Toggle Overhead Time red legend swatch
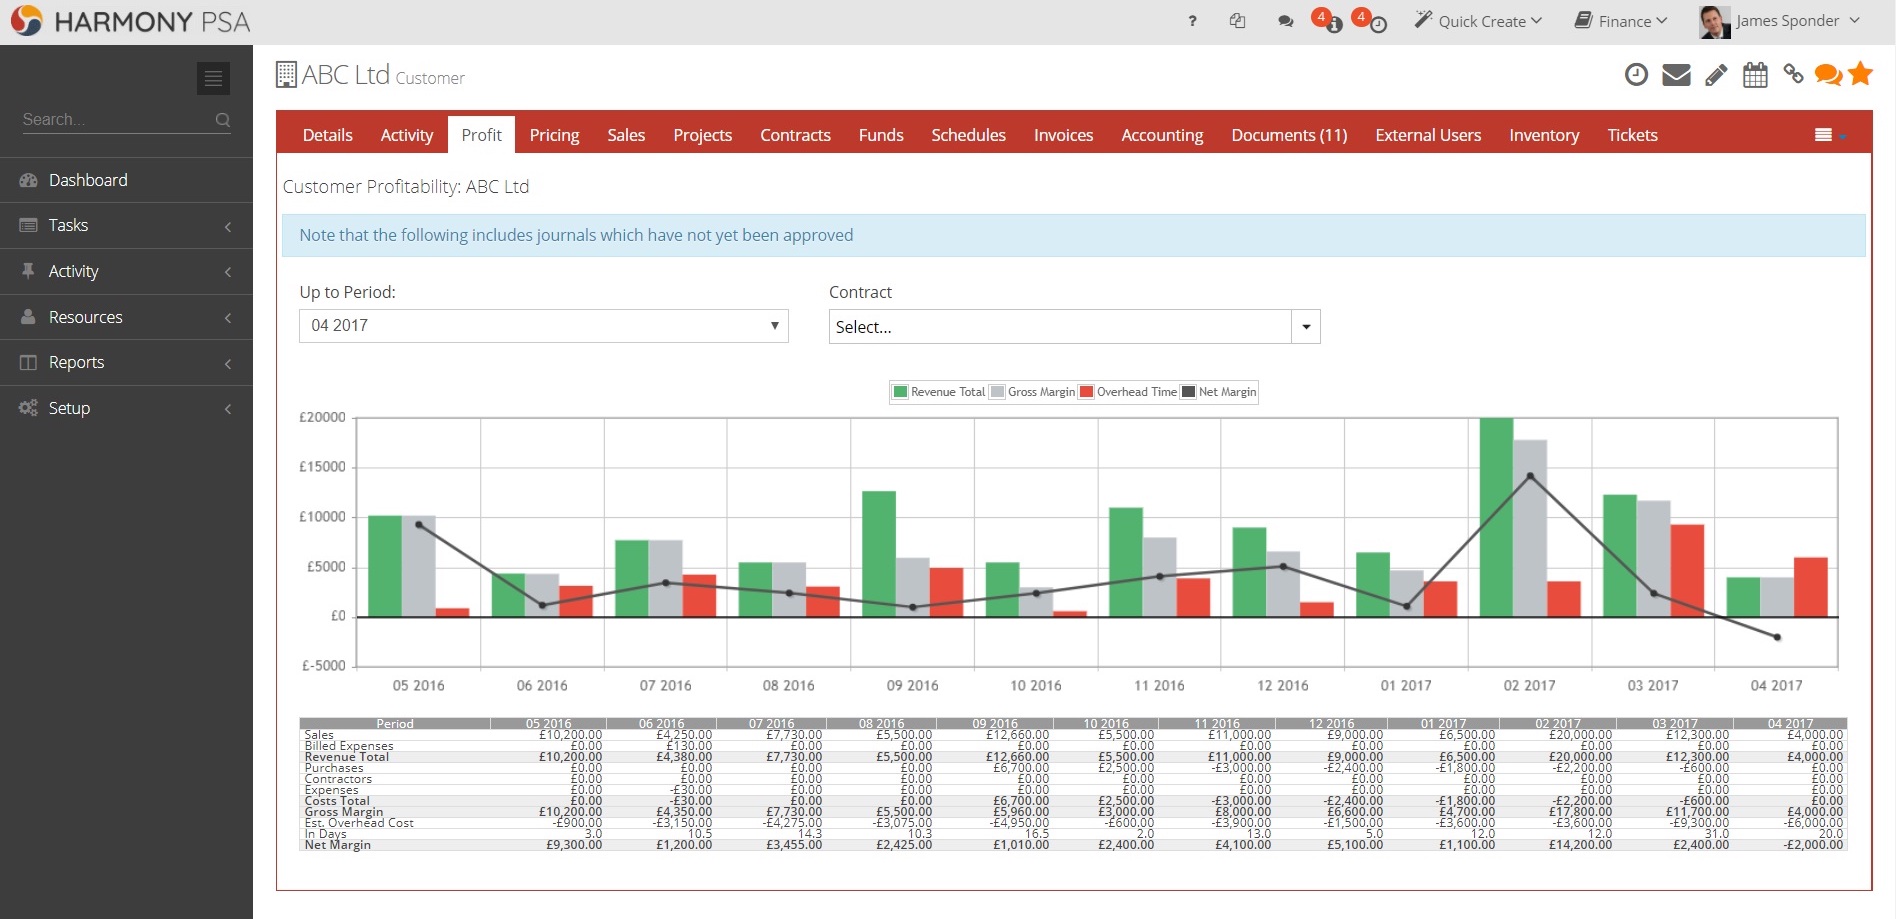 point(1086,392)
